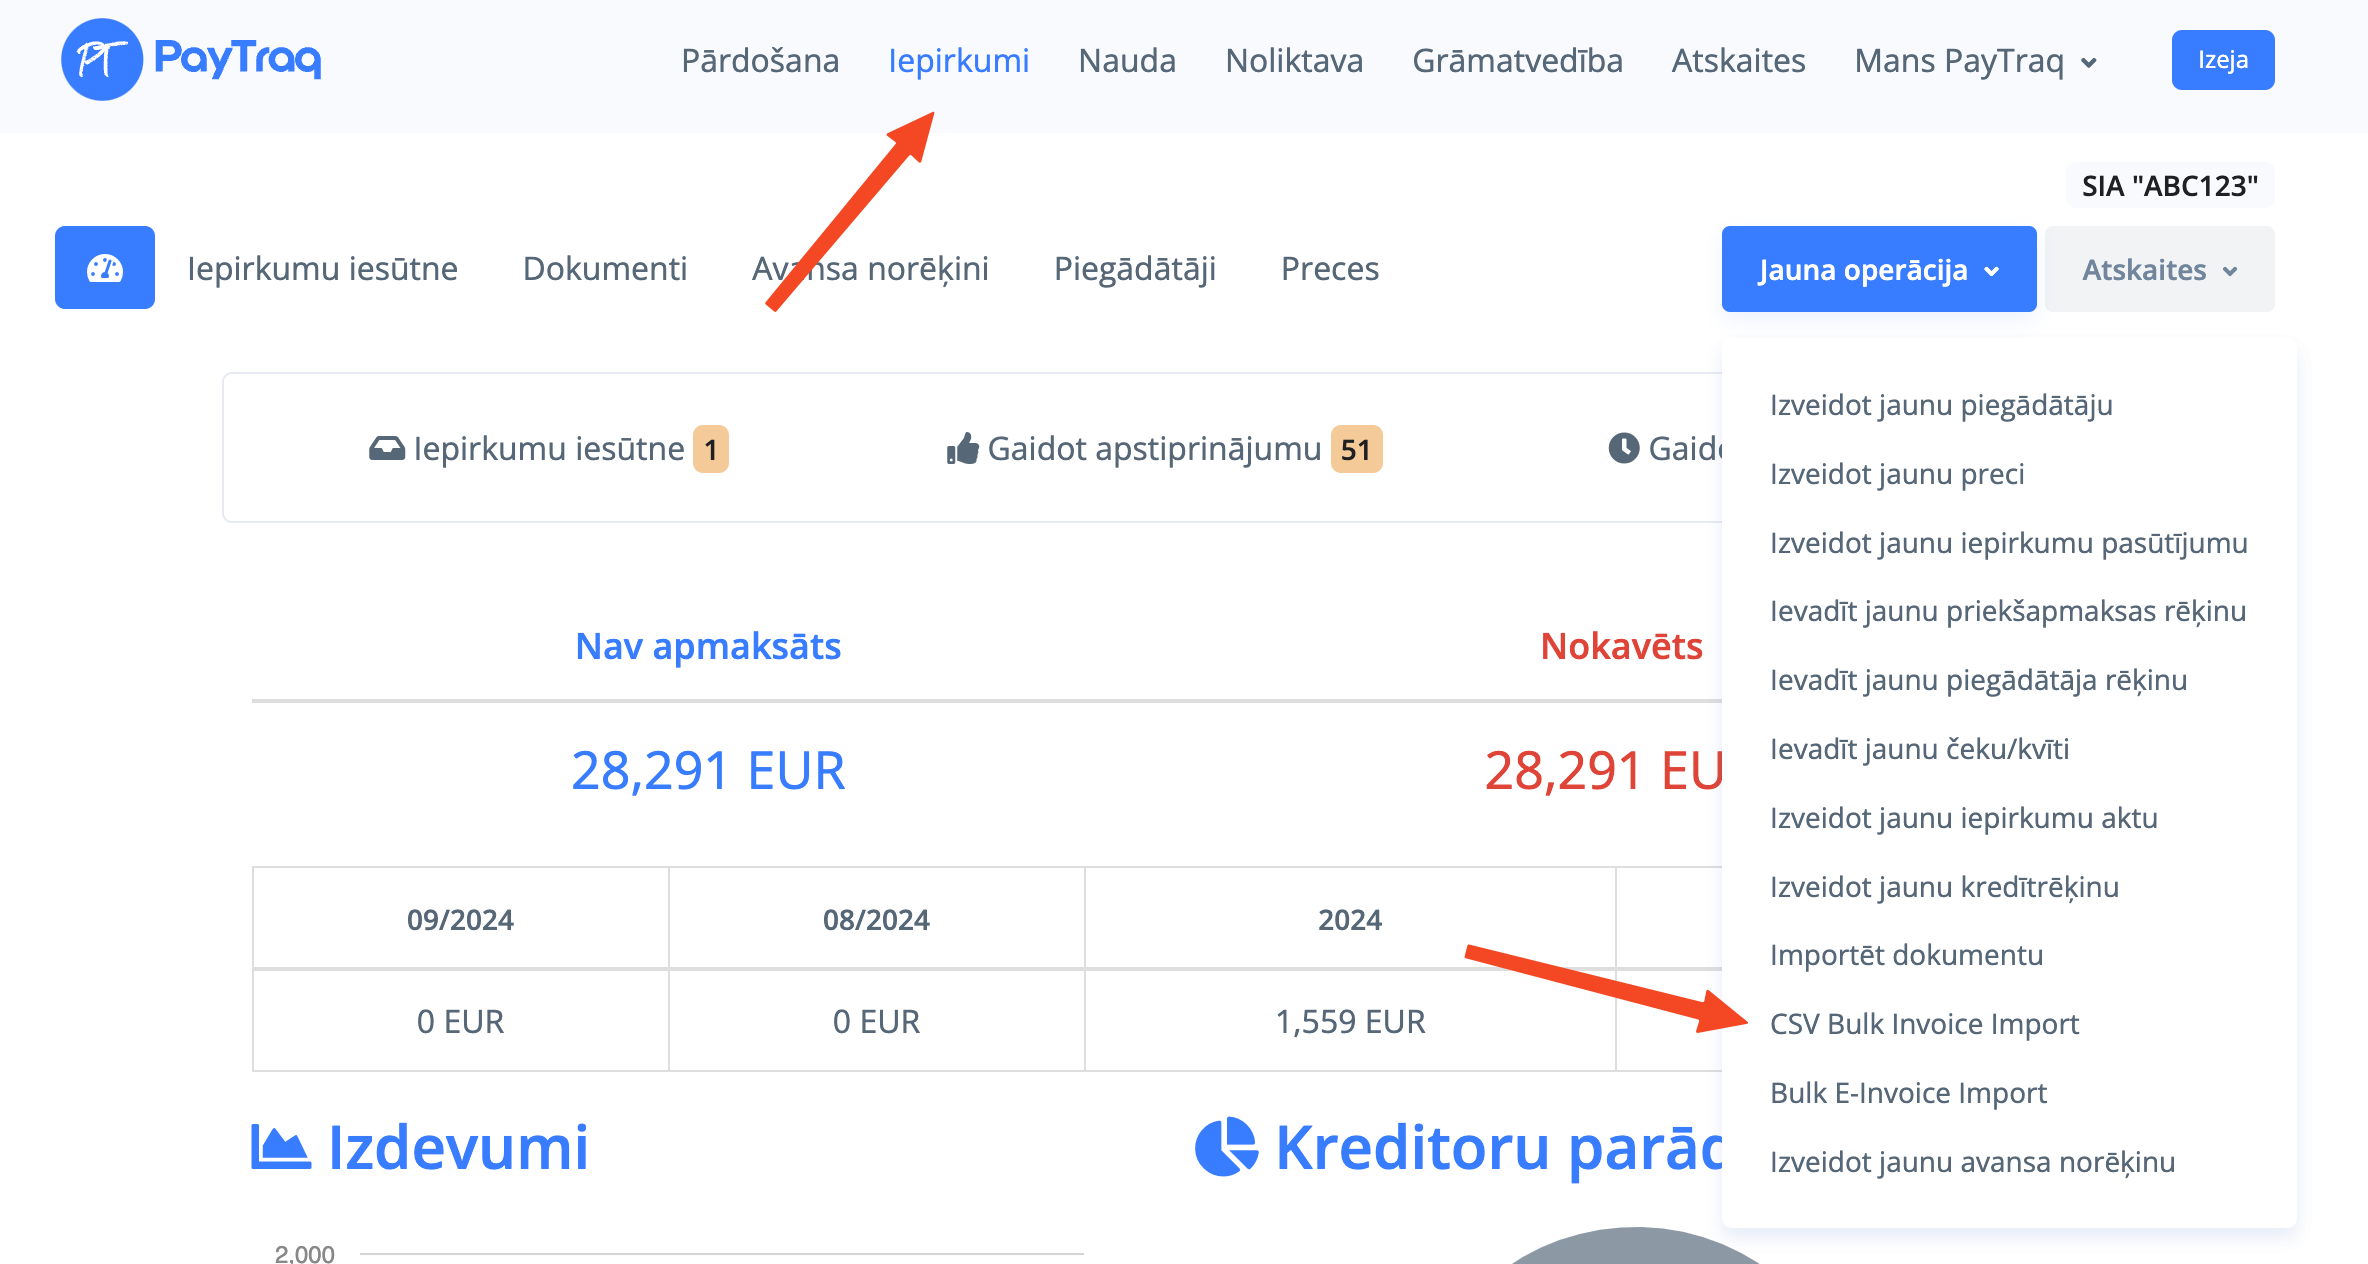This screenshot has width=2368, height=1264.
Task: Choose Importēt dokumentu menu entry
Action: (1906, 955)
